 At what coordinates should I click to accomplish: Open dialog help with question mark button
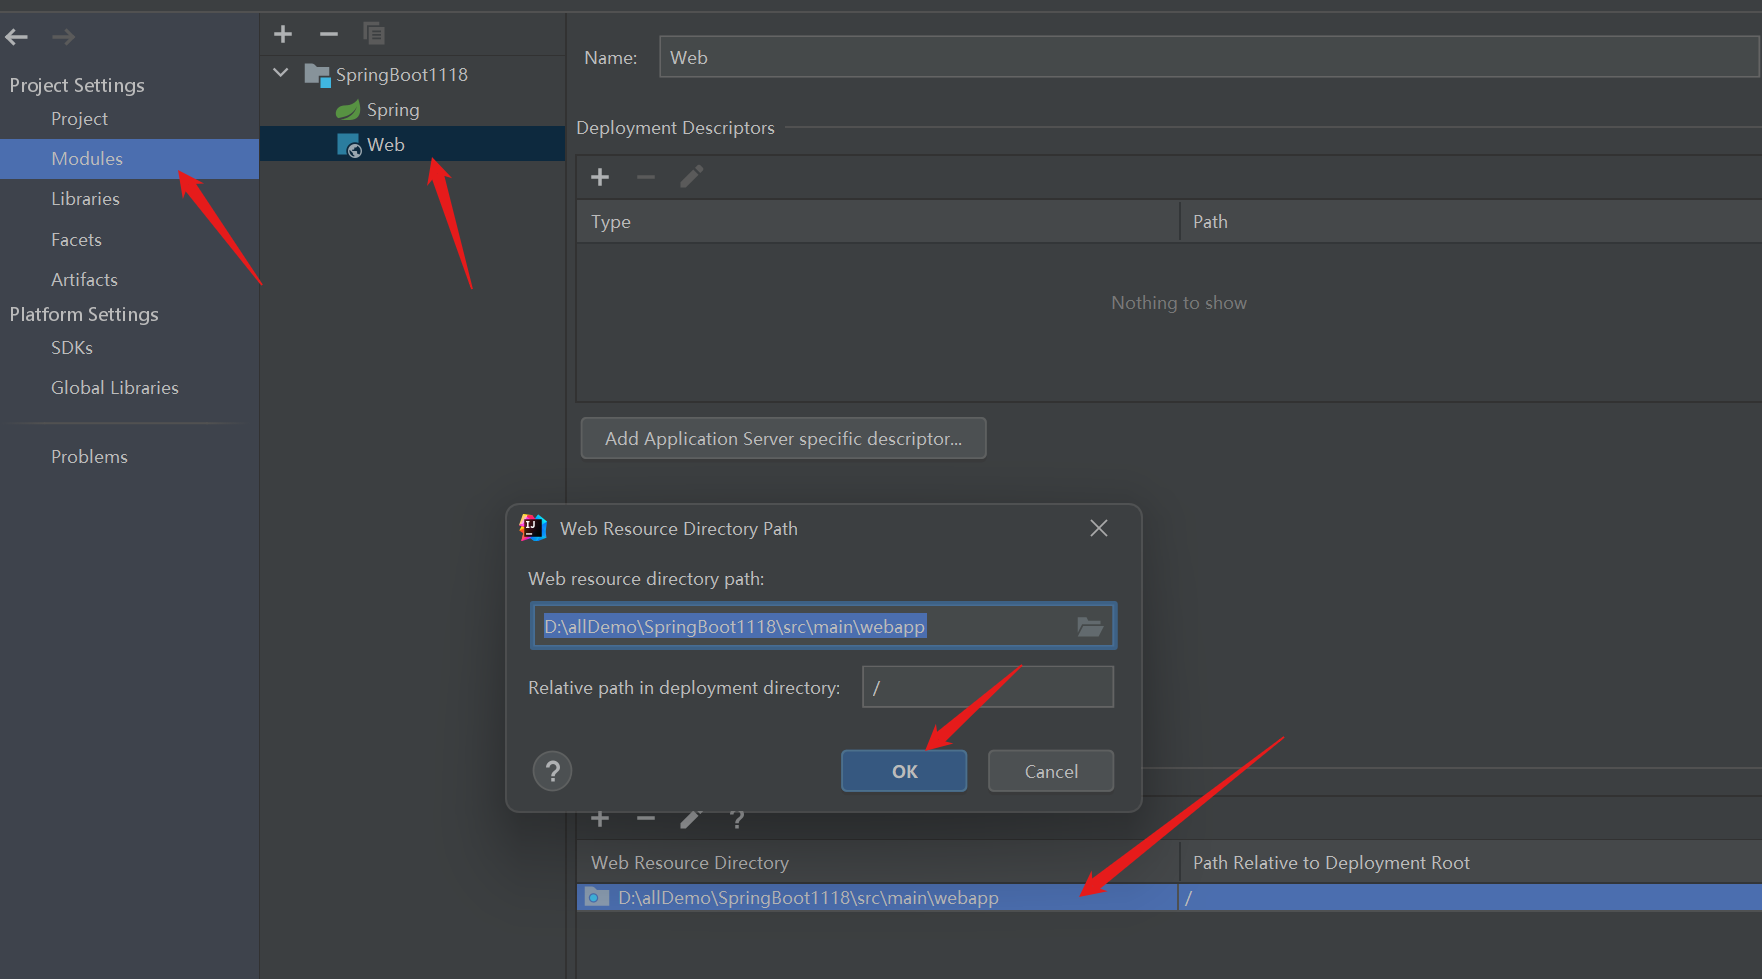click(x=552, y=771)
